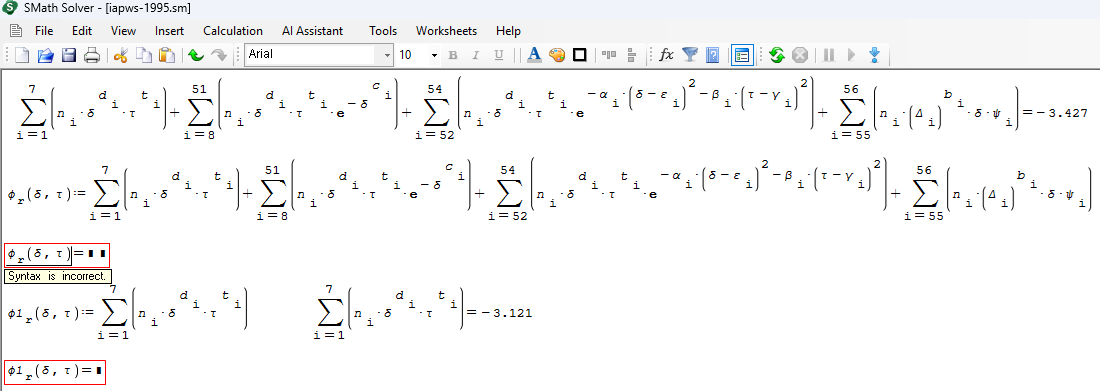The width and height of the screenshot is (1100, 391).
Task: Open the Tools menu
Action: coord(383,31)
